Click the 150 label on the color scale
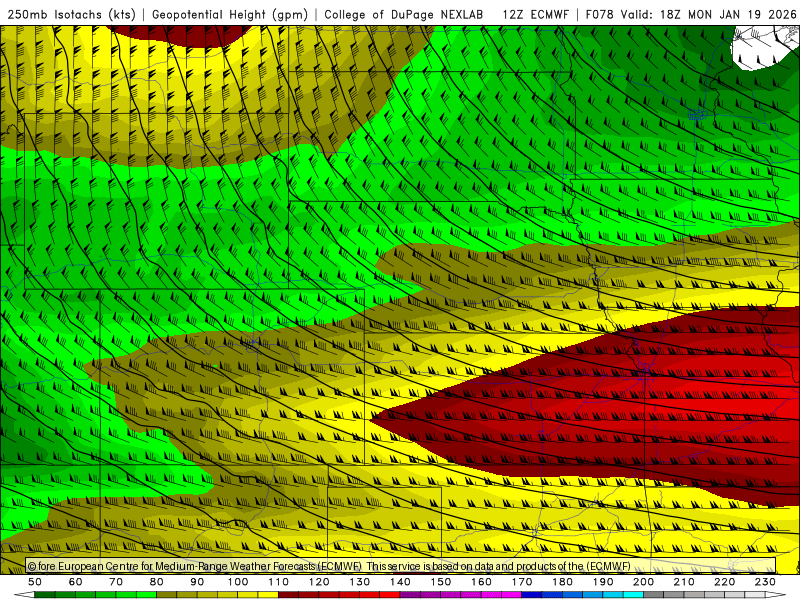This screenshot has width=800, height=600. click(441, 582)
